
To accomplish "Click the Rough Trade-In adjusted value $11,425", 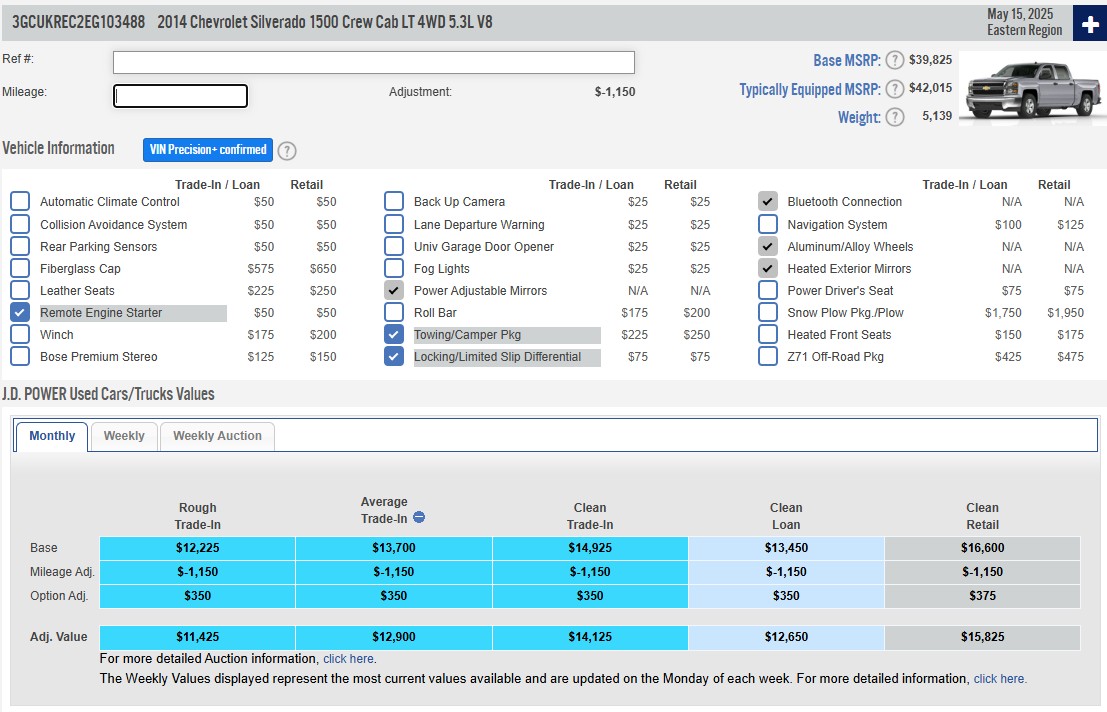I will click(198, 637).
